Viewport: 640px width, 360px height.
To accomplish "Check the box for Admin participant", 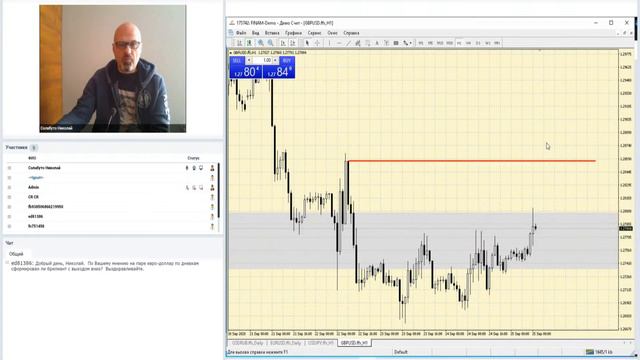I will 9,187.
